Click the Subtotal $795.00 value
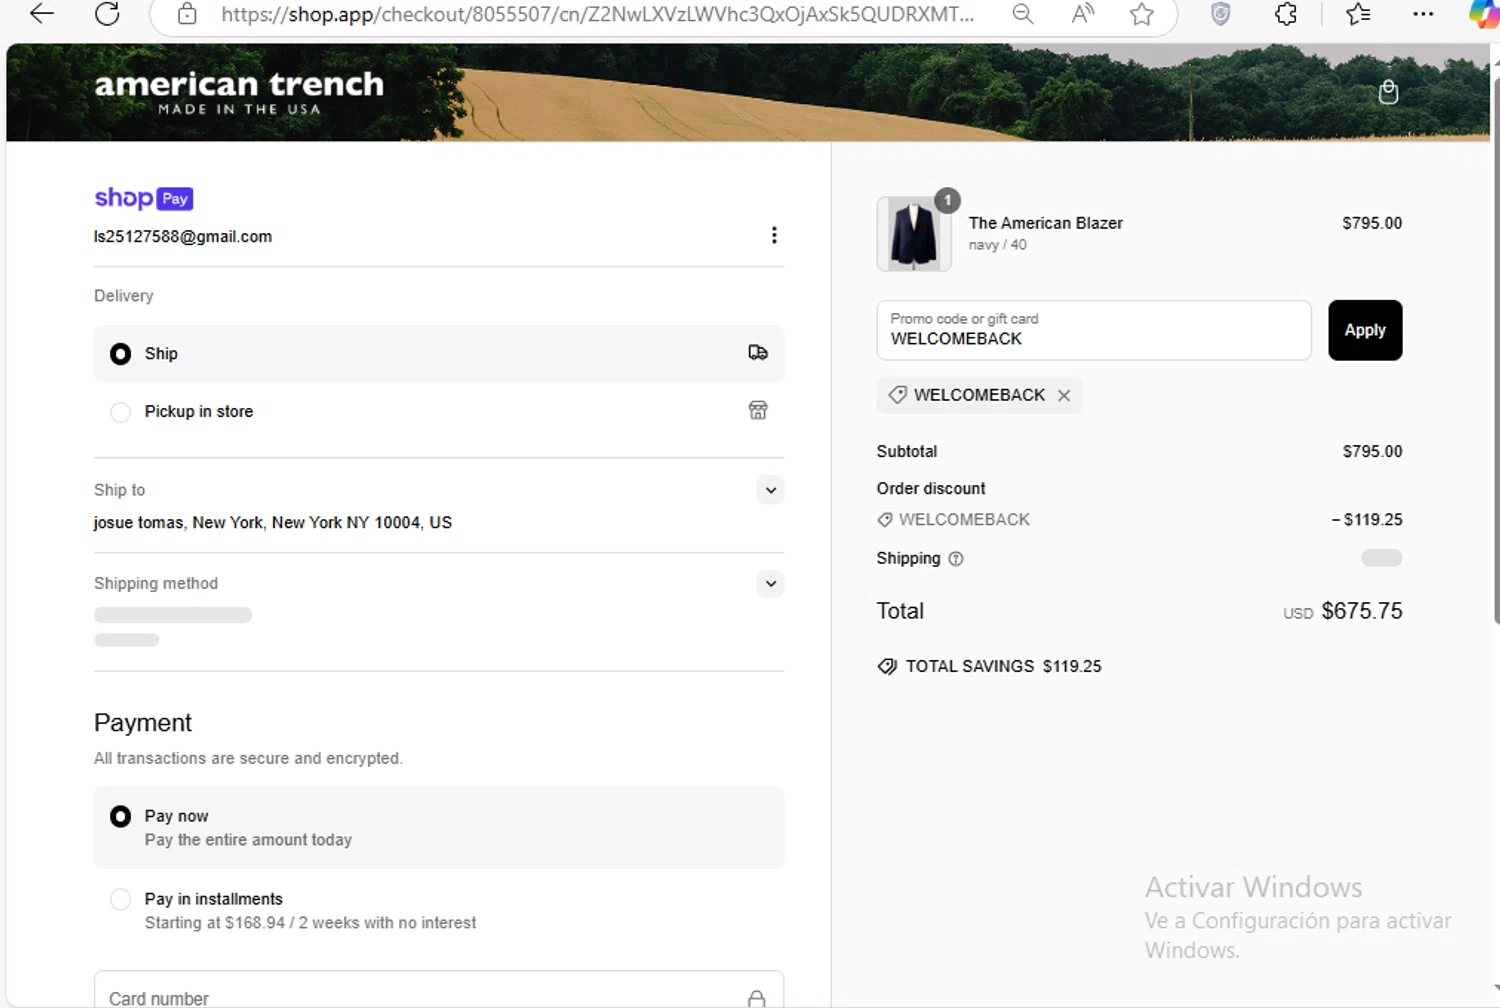 tap(1372, 452)
